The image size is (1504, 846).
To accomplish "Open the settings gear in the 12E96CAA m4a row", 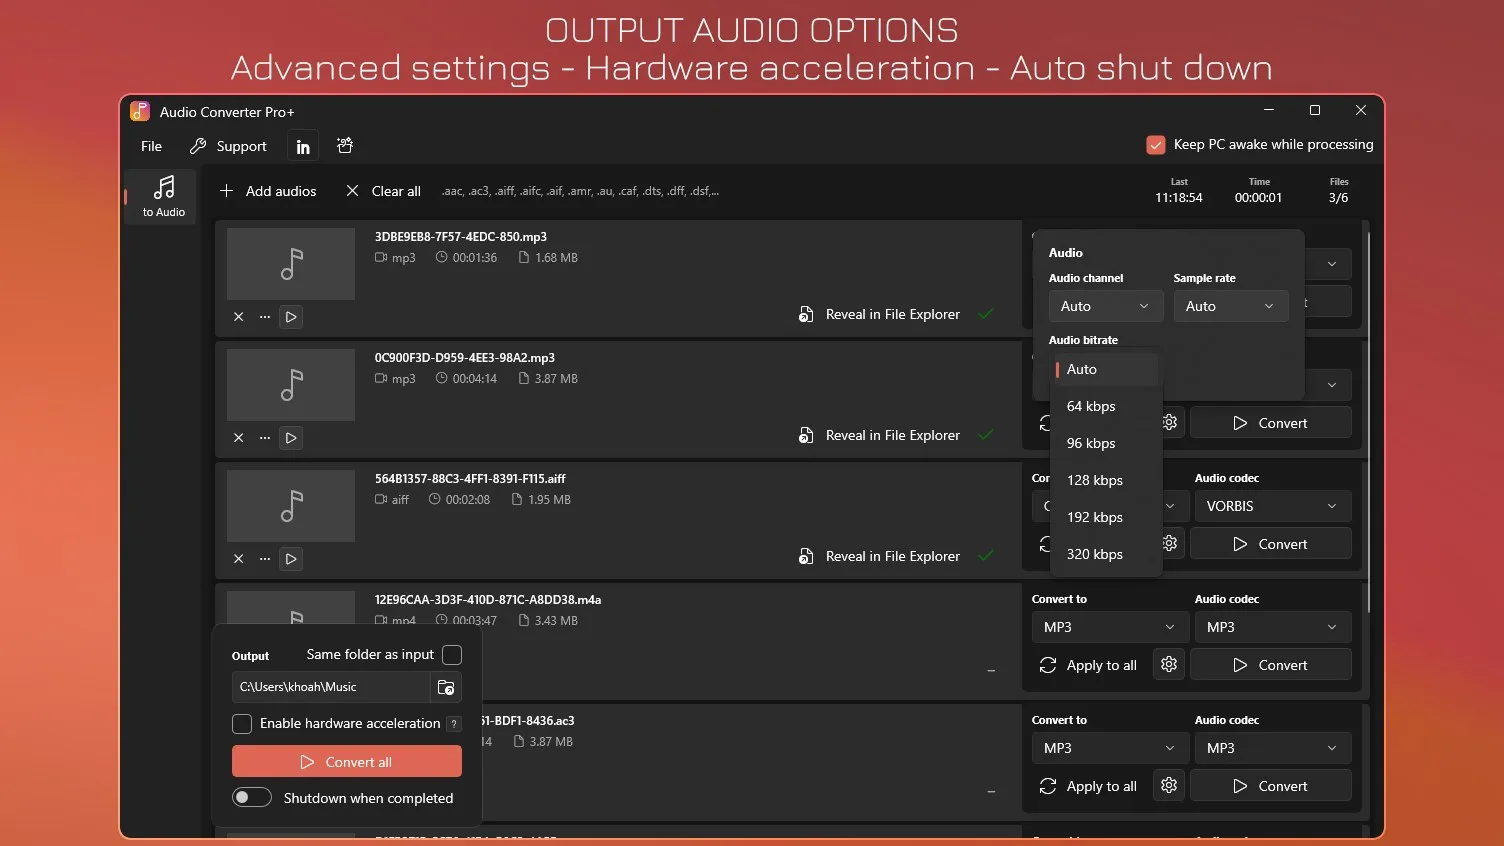I will pos(1169,665).
